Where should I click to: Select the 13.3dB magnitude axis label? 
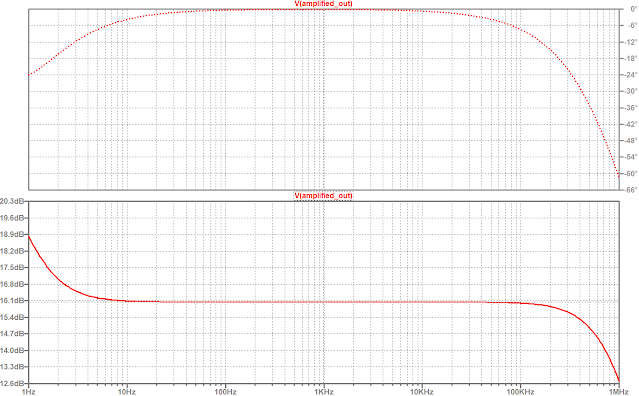pyautogui.click(x=12, y=367)
